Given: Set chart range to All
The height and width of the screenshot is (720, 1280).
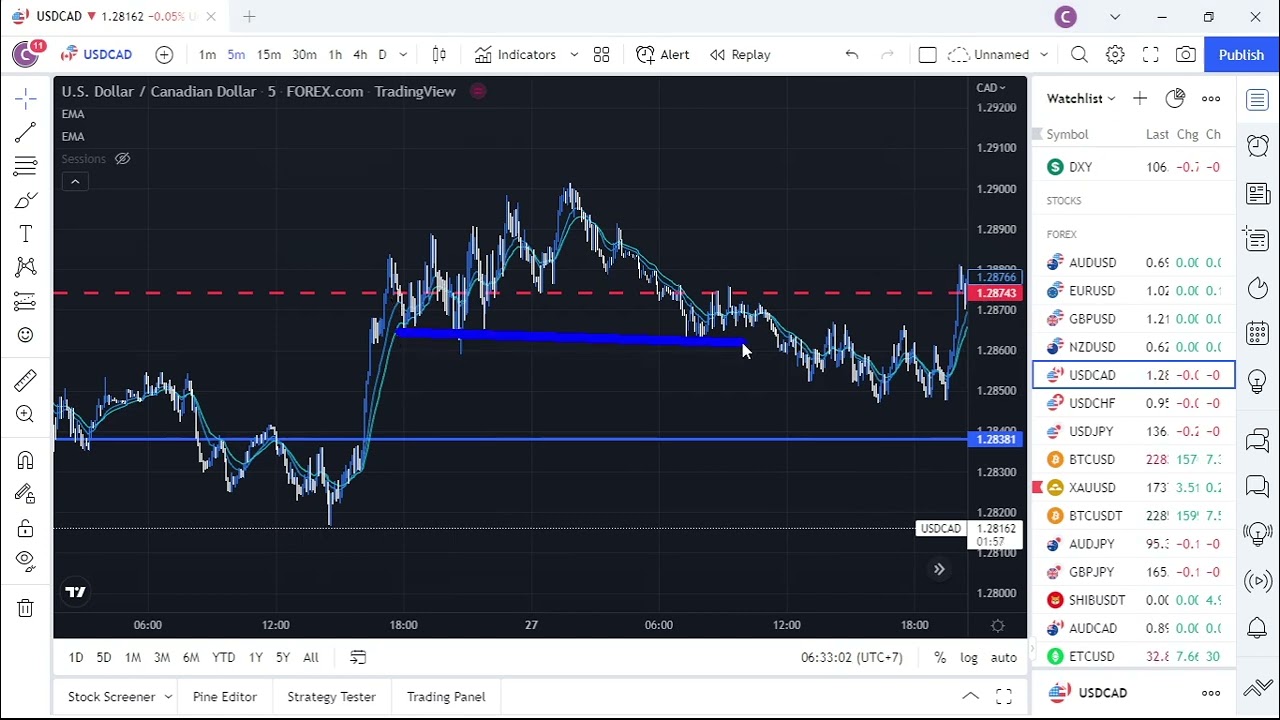Looking at the screenshot, I should pos(311,658).
